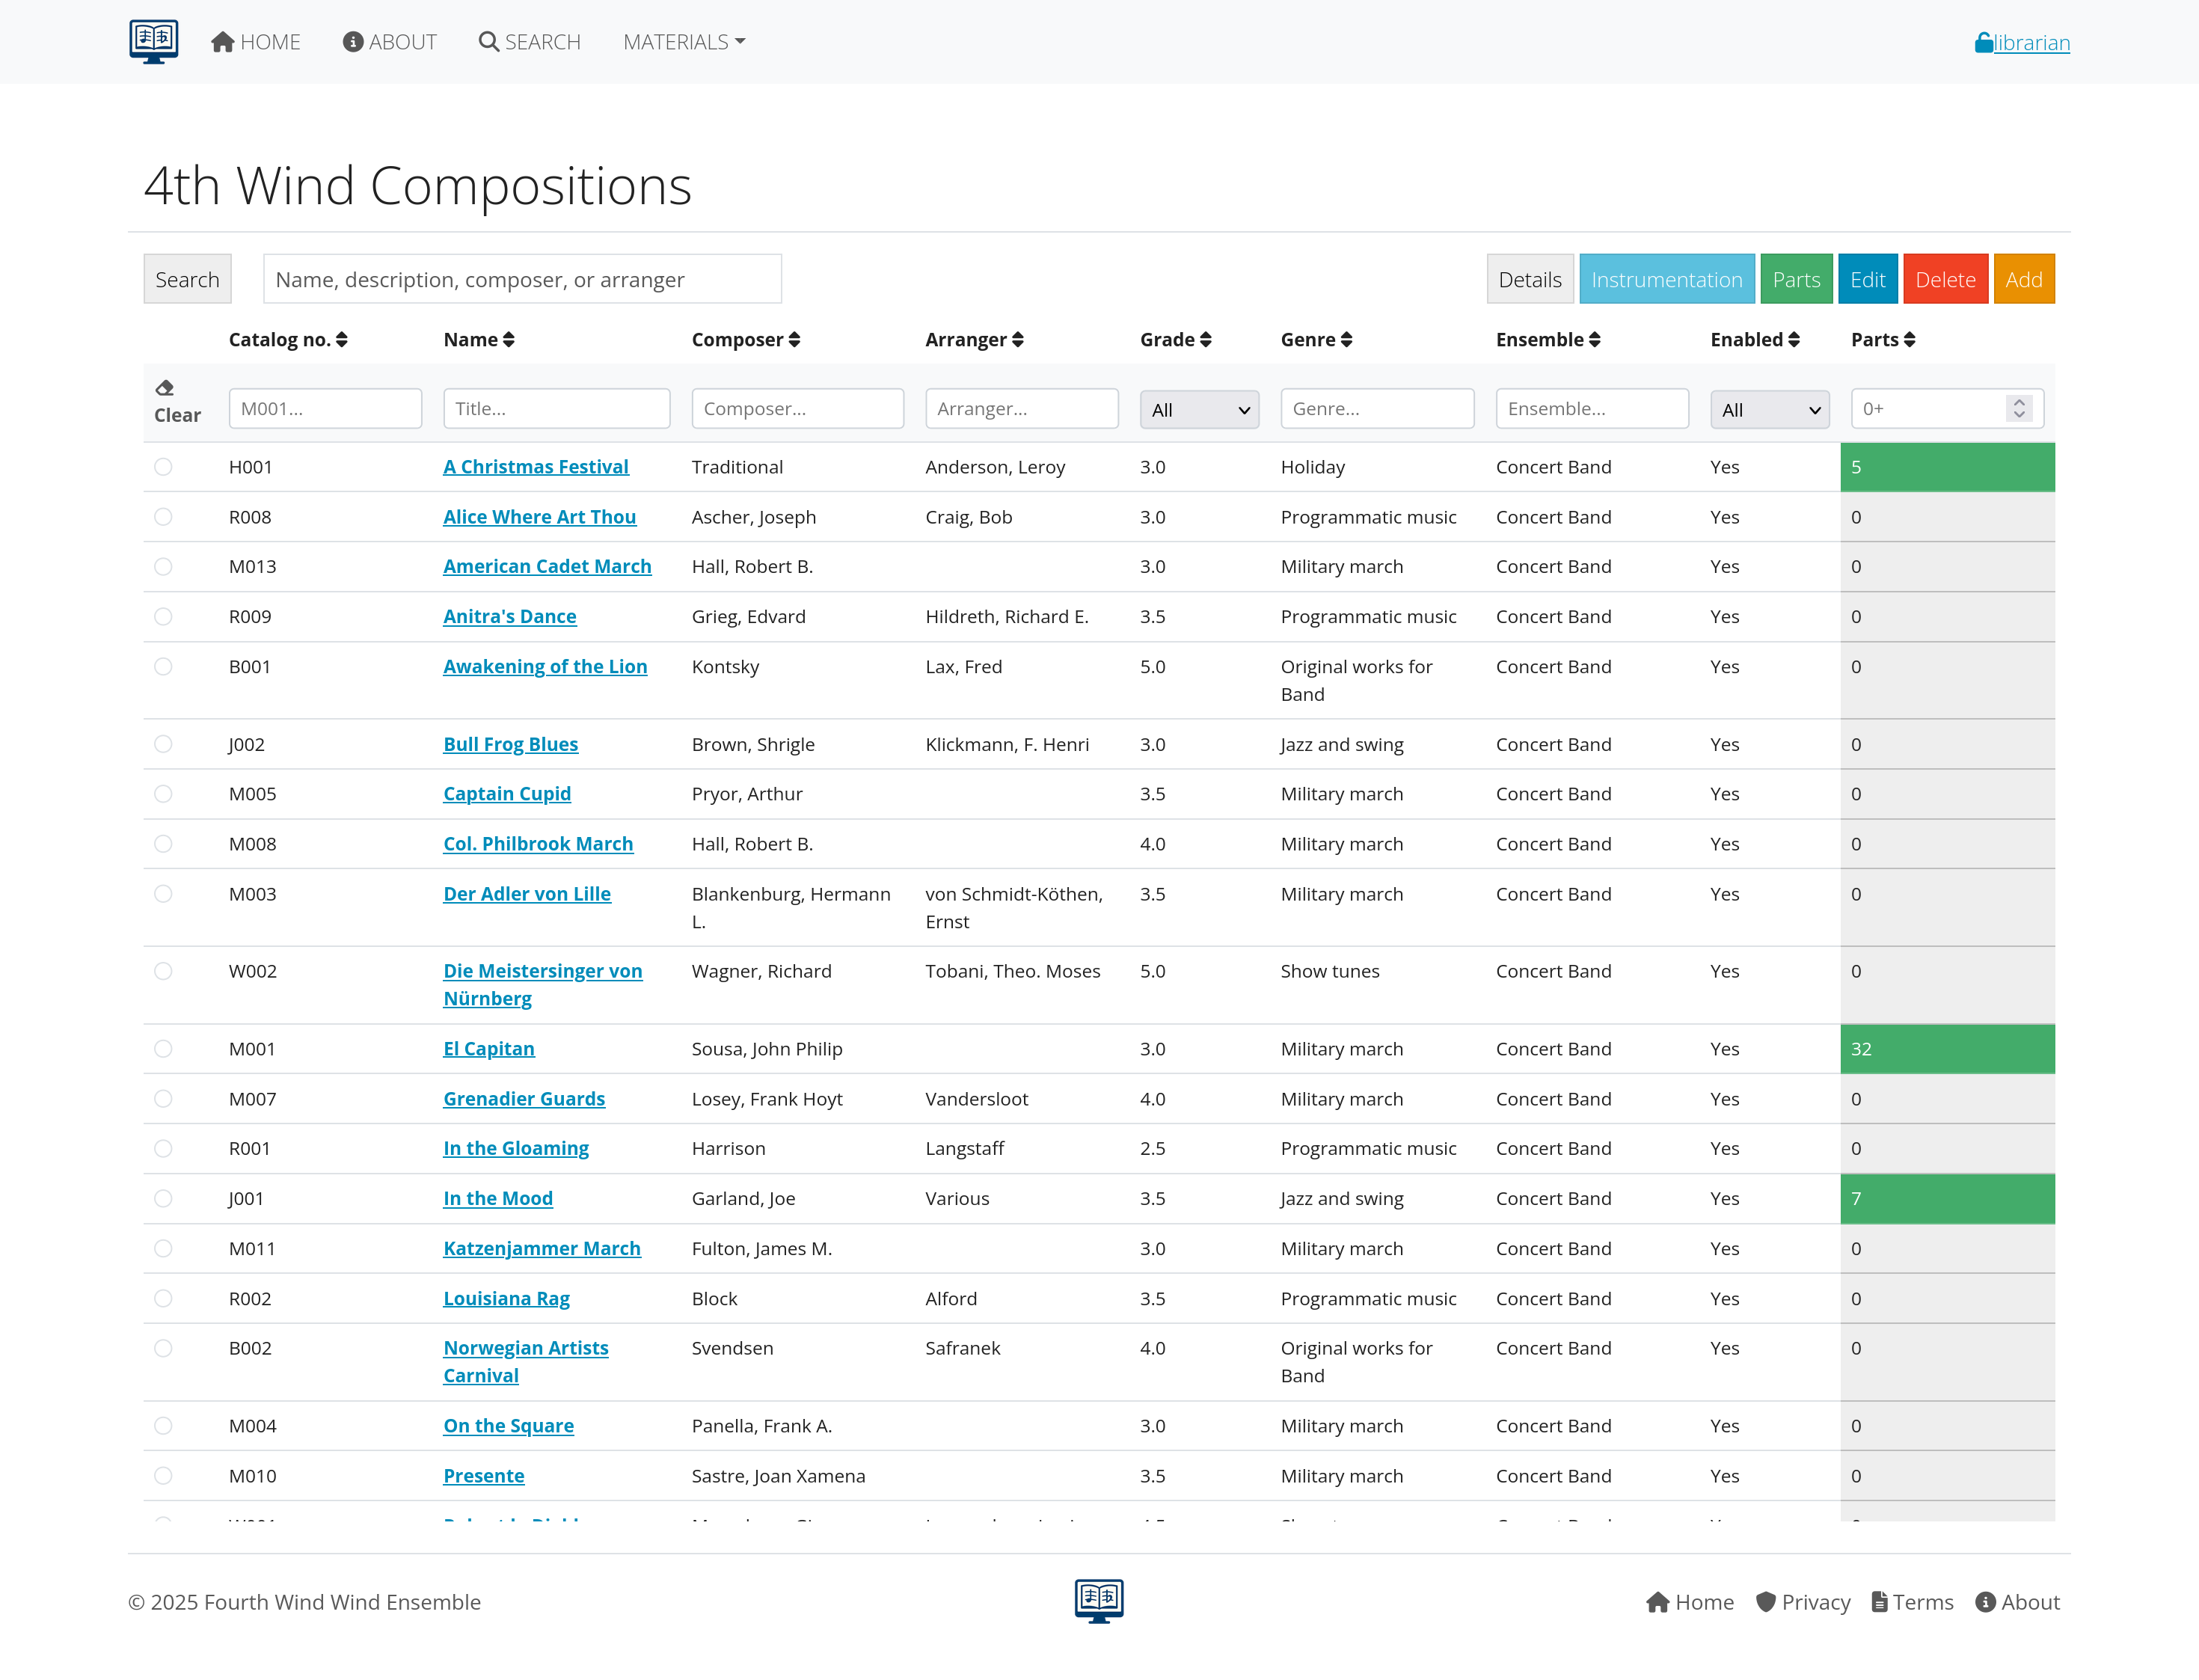The height and width of the screenshot is (1680, 2199).
Task: Increase the Parts filter using its stepper
Action: point(2019,402)
